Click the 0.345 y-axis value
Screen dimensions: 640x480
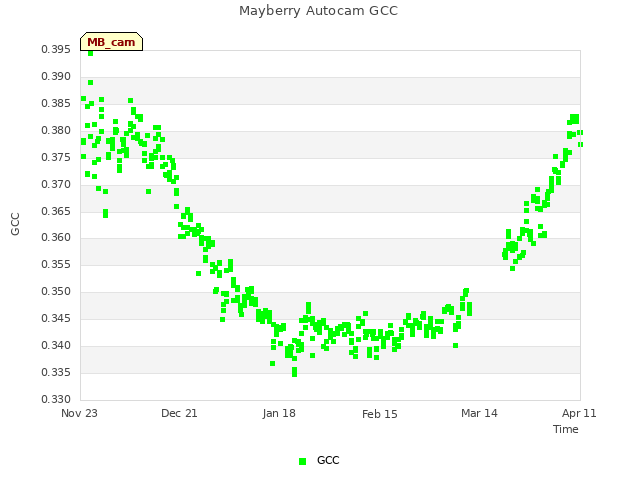[x=56, y=318]
